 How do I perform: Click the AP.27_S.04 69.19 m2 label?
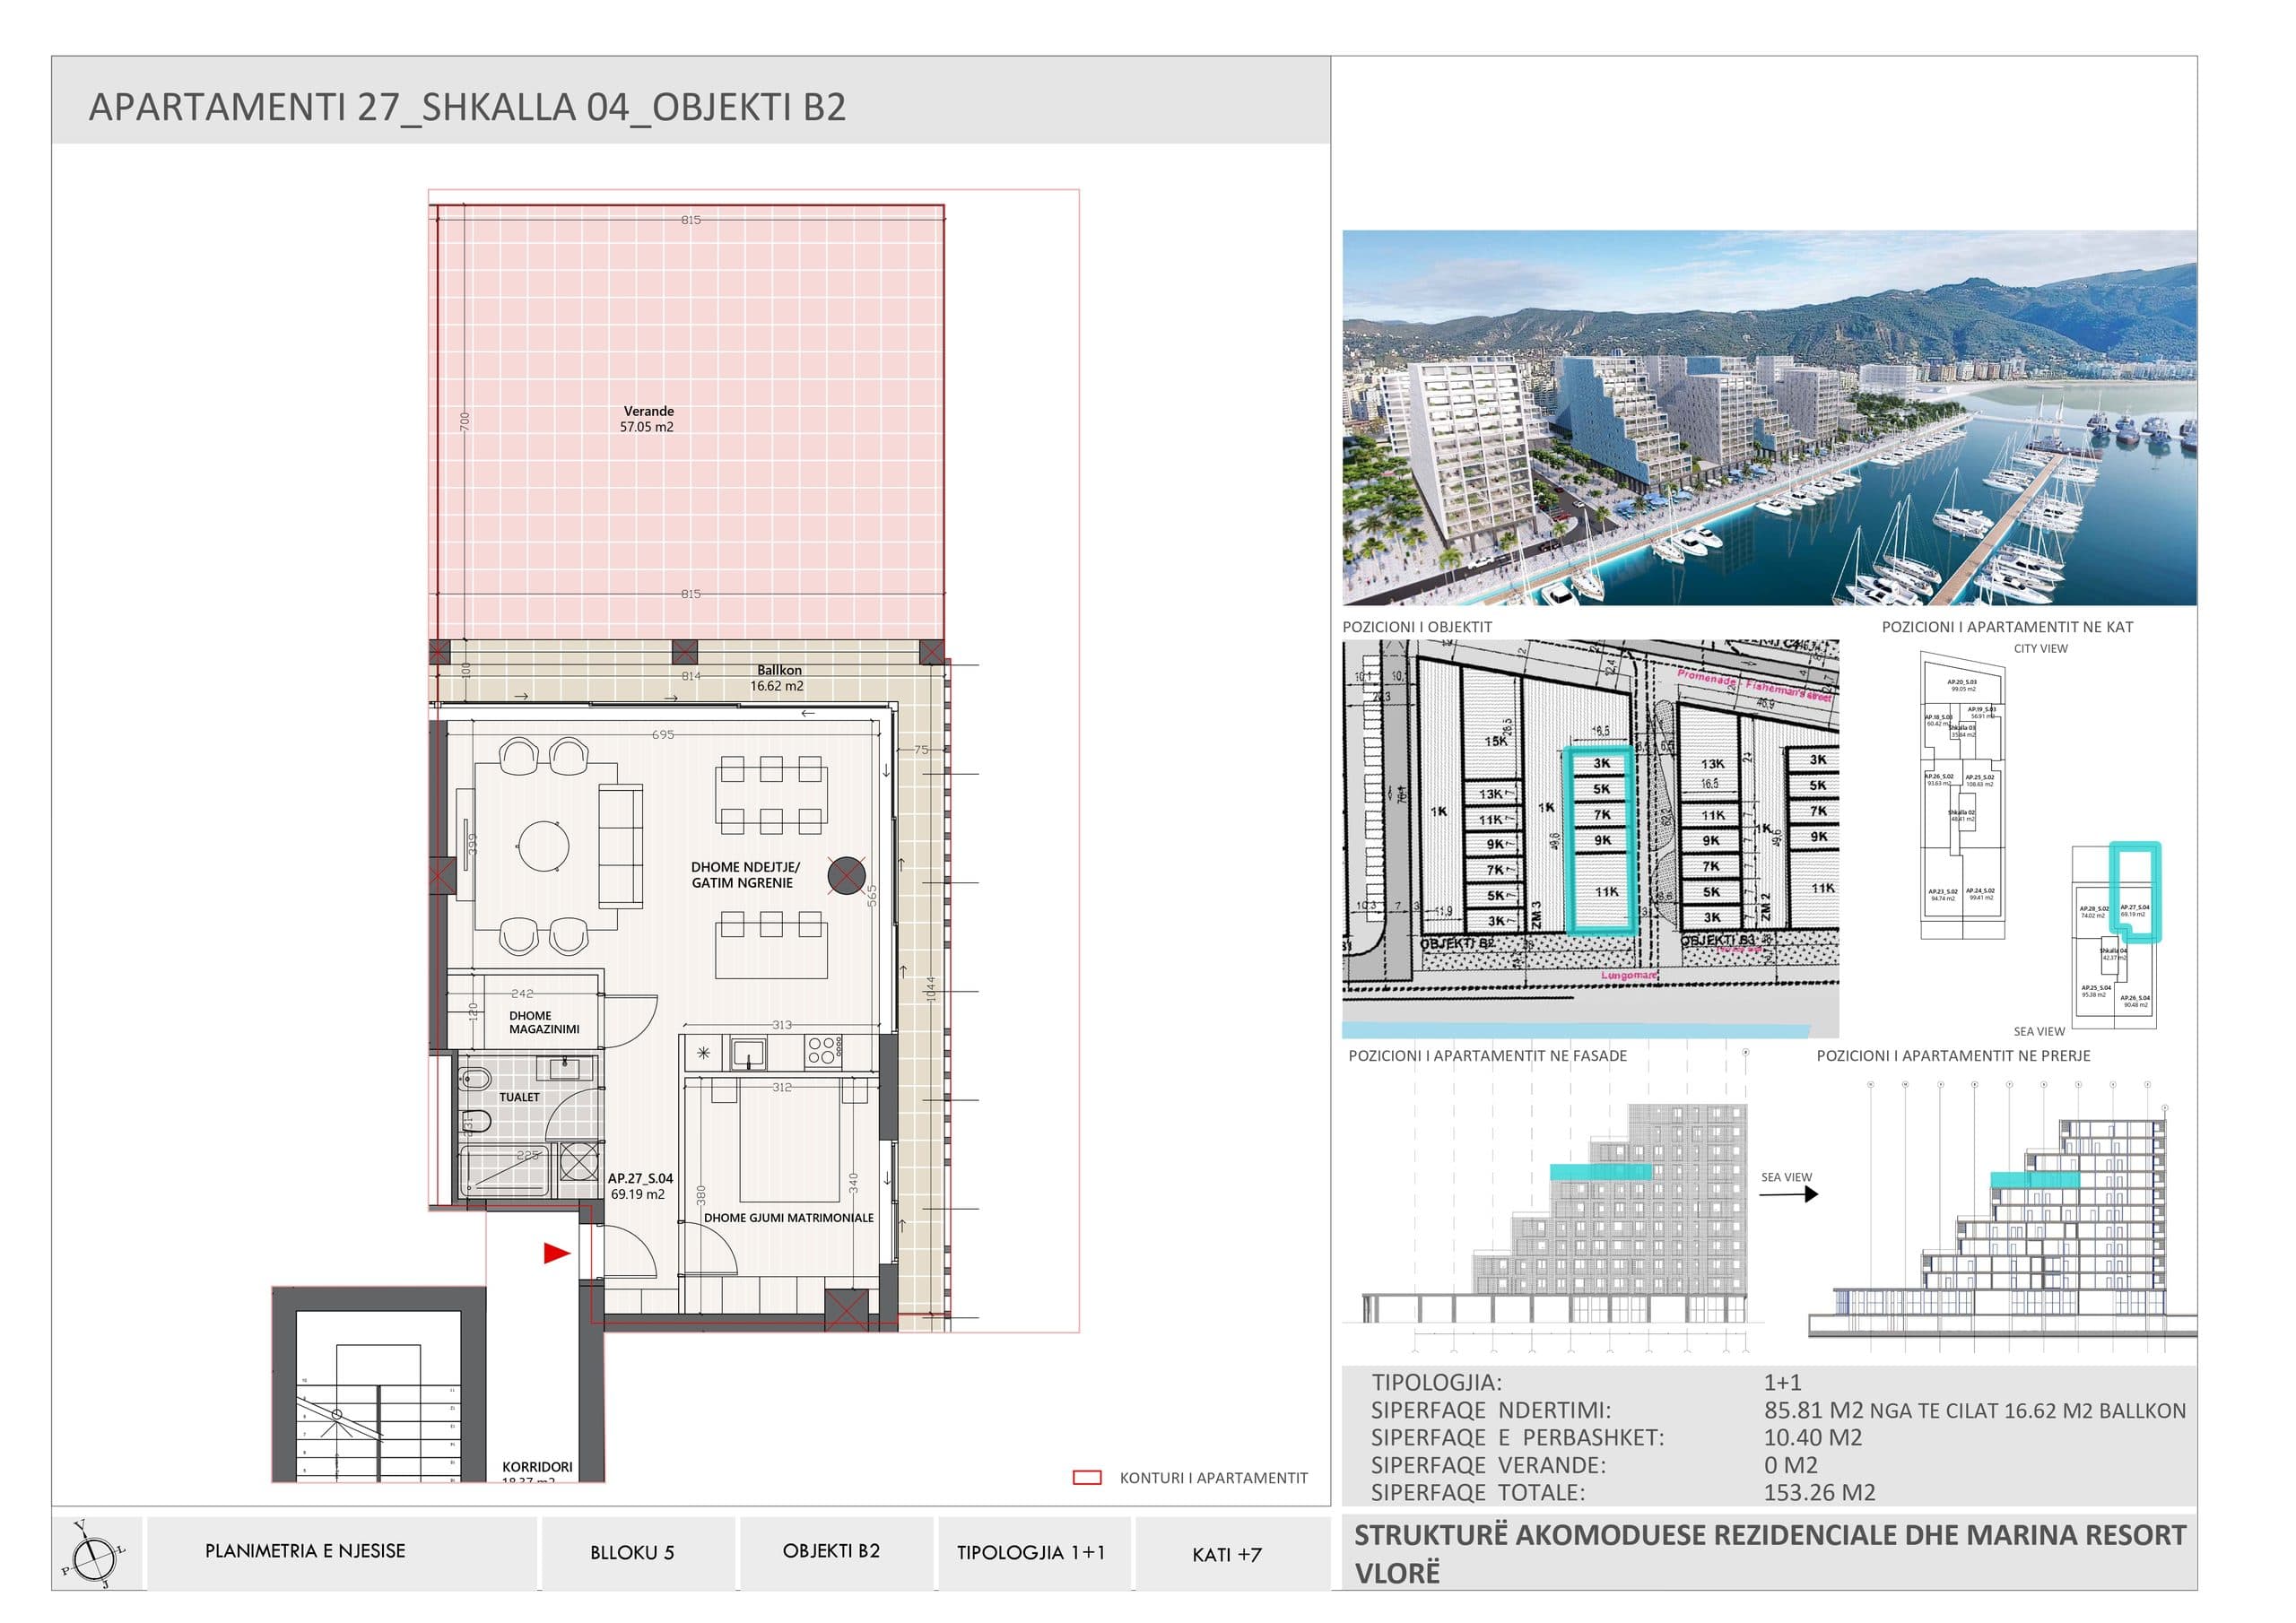[x=640, y=1186]
